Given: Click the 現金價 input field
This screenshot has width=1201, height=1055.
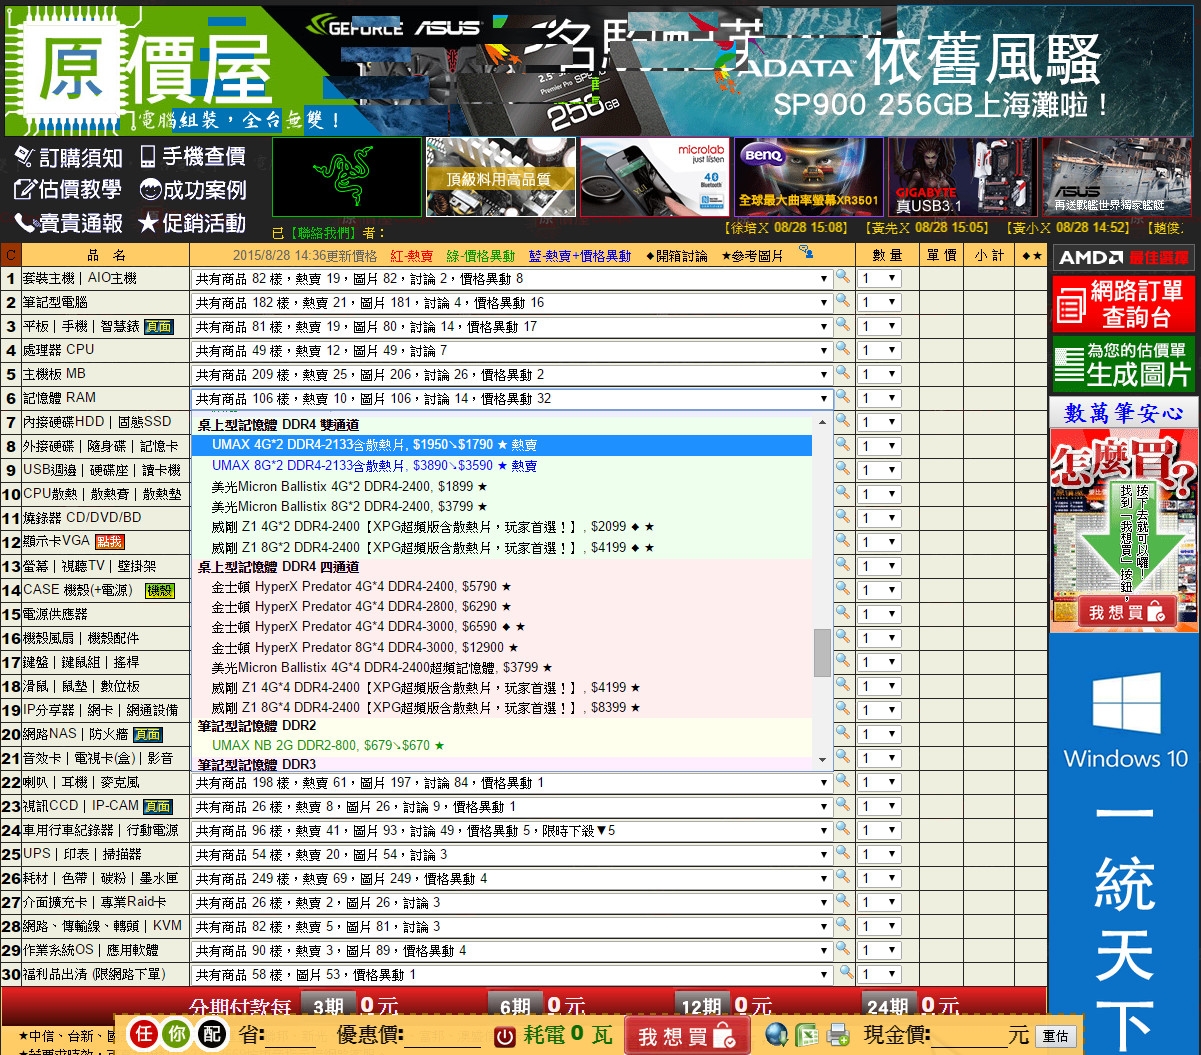Looking at the screenshot, I should (x=967, y=1035).
